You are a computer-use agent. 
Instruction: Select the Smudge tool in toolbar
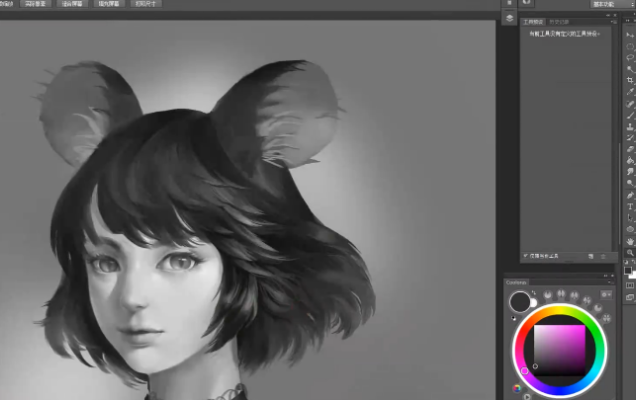[630, 172]
